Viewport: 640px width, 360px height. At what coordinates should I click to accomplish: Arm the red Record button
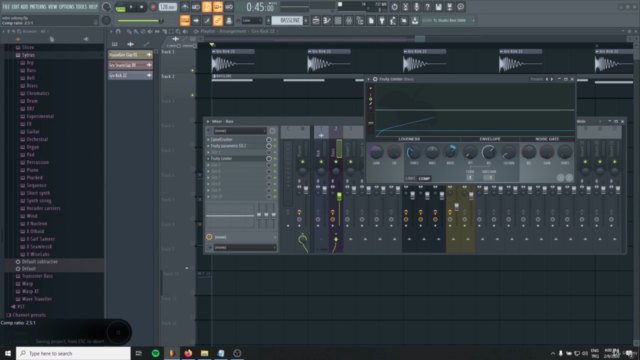pyautogui.click(x=153, y=7)
